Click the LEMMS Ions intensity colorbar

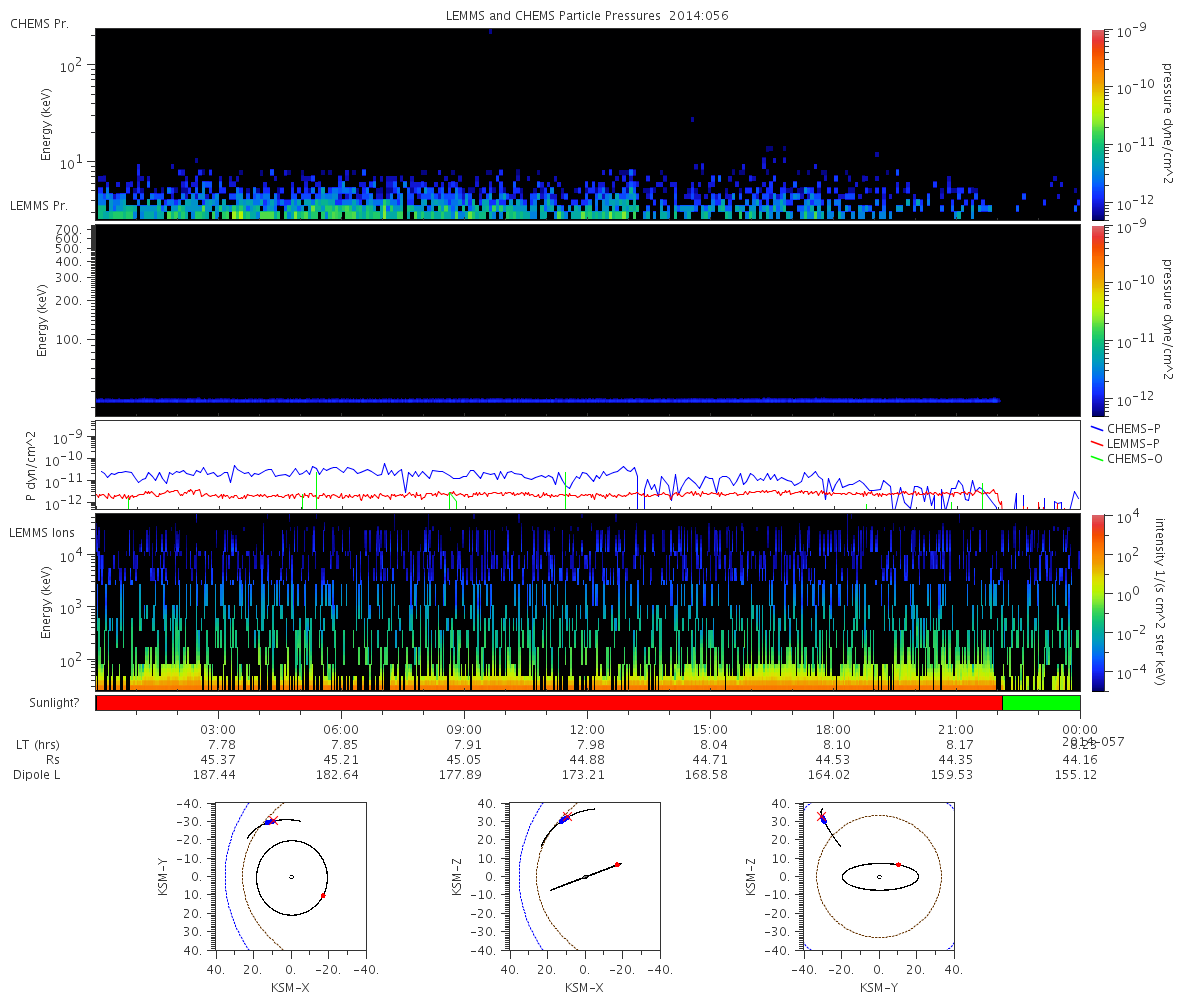(x=1097, y=603)
